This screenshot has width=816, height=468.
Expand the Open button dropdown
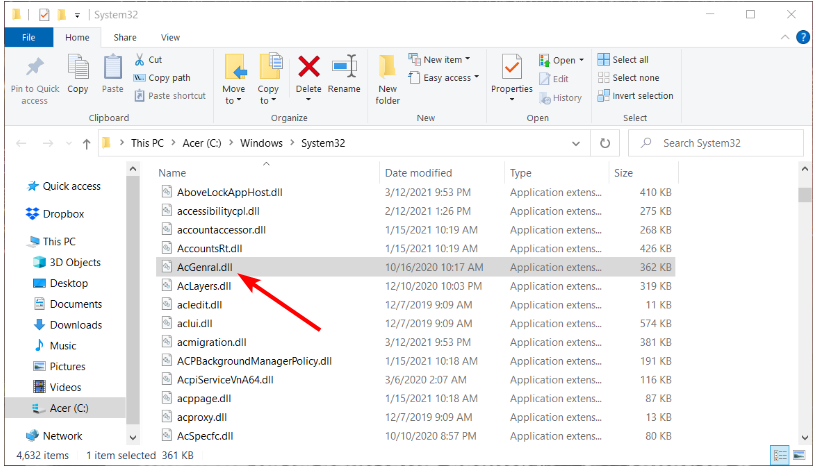[x=581, y=60]
